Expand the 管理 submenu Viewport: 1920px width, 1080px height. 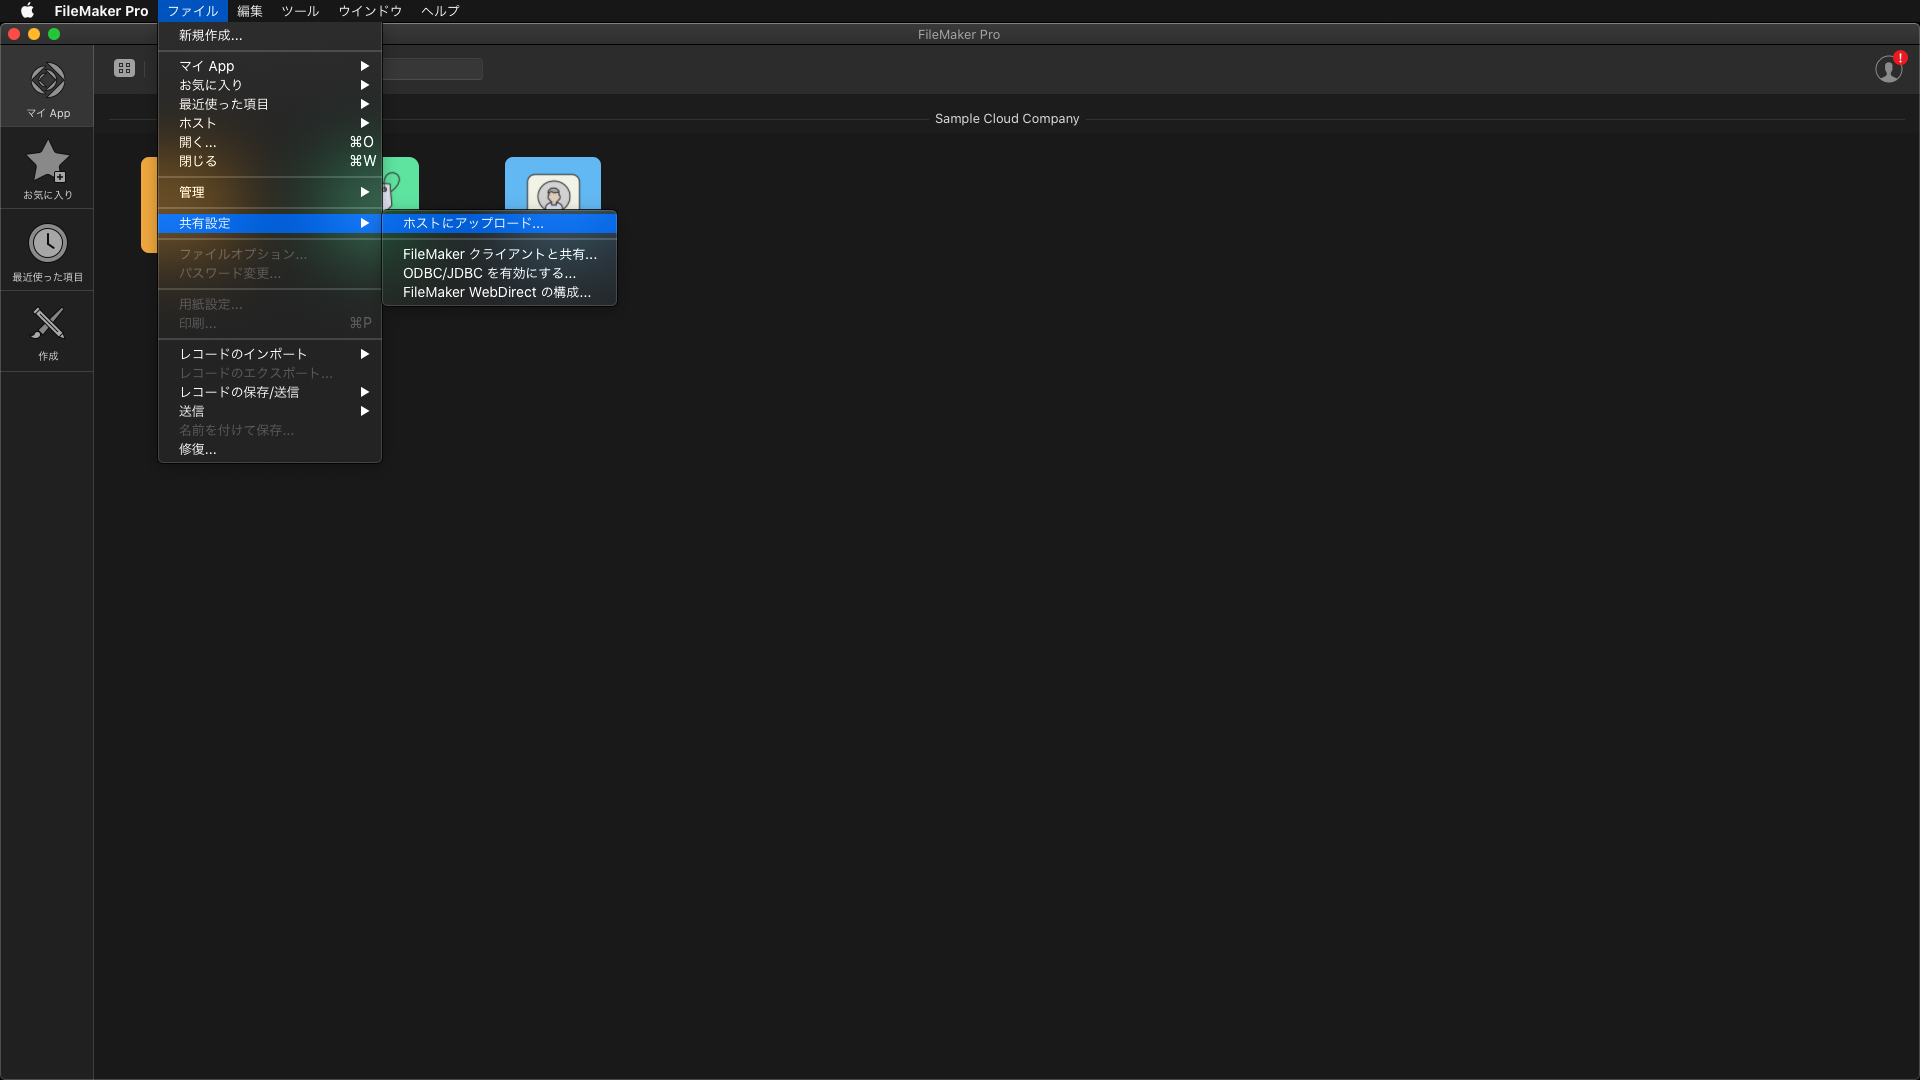[270, 192]
